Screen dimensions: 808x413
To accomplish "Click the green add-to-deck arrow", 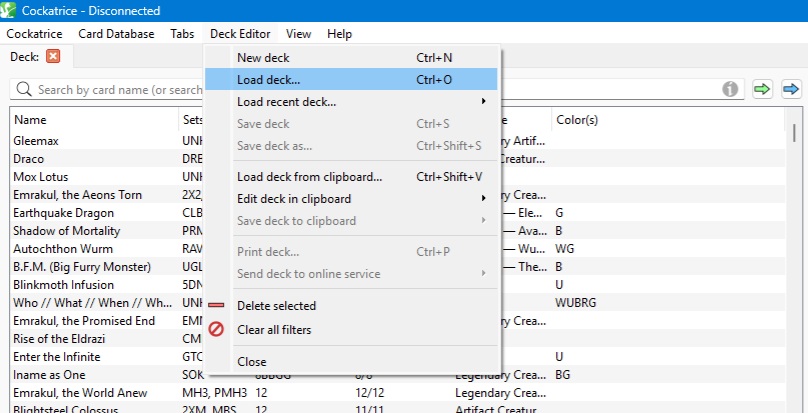I will (763, 89).
